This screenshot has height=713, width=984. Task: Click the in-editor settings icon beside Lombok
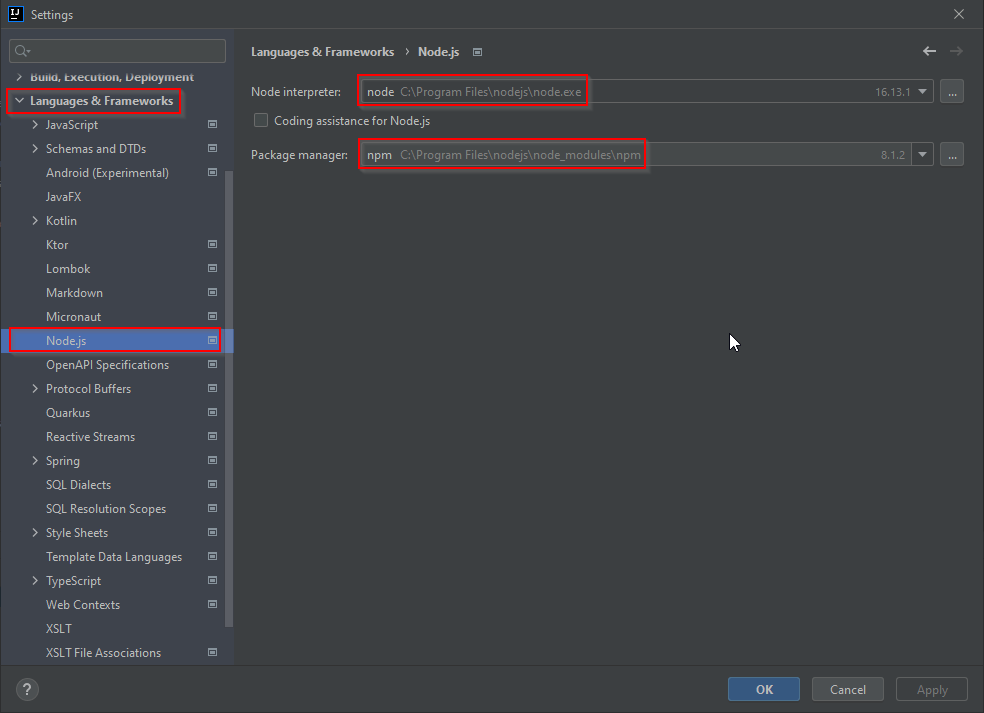[212, 268]
